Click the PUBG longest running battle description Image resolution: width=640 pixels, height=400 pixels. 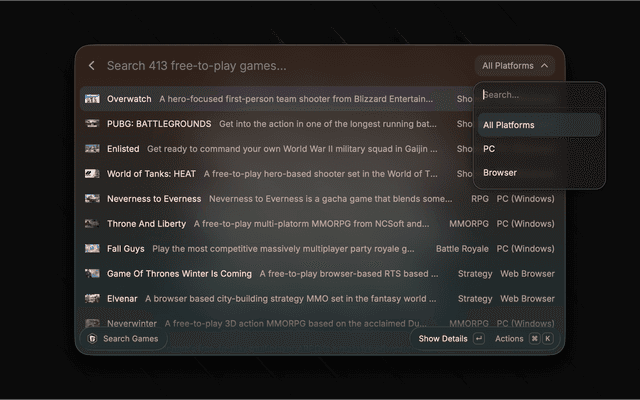point(328,124)
